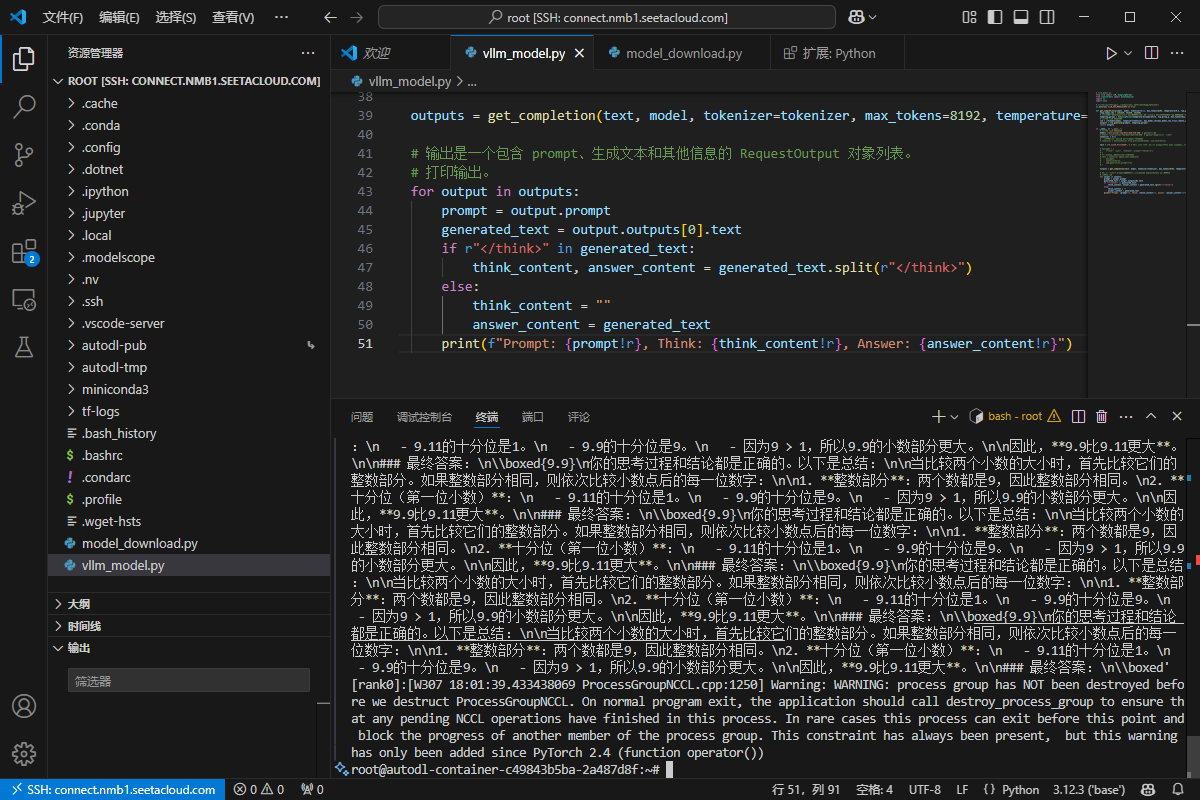Toggle the secondary side bar

[1046, 17]
